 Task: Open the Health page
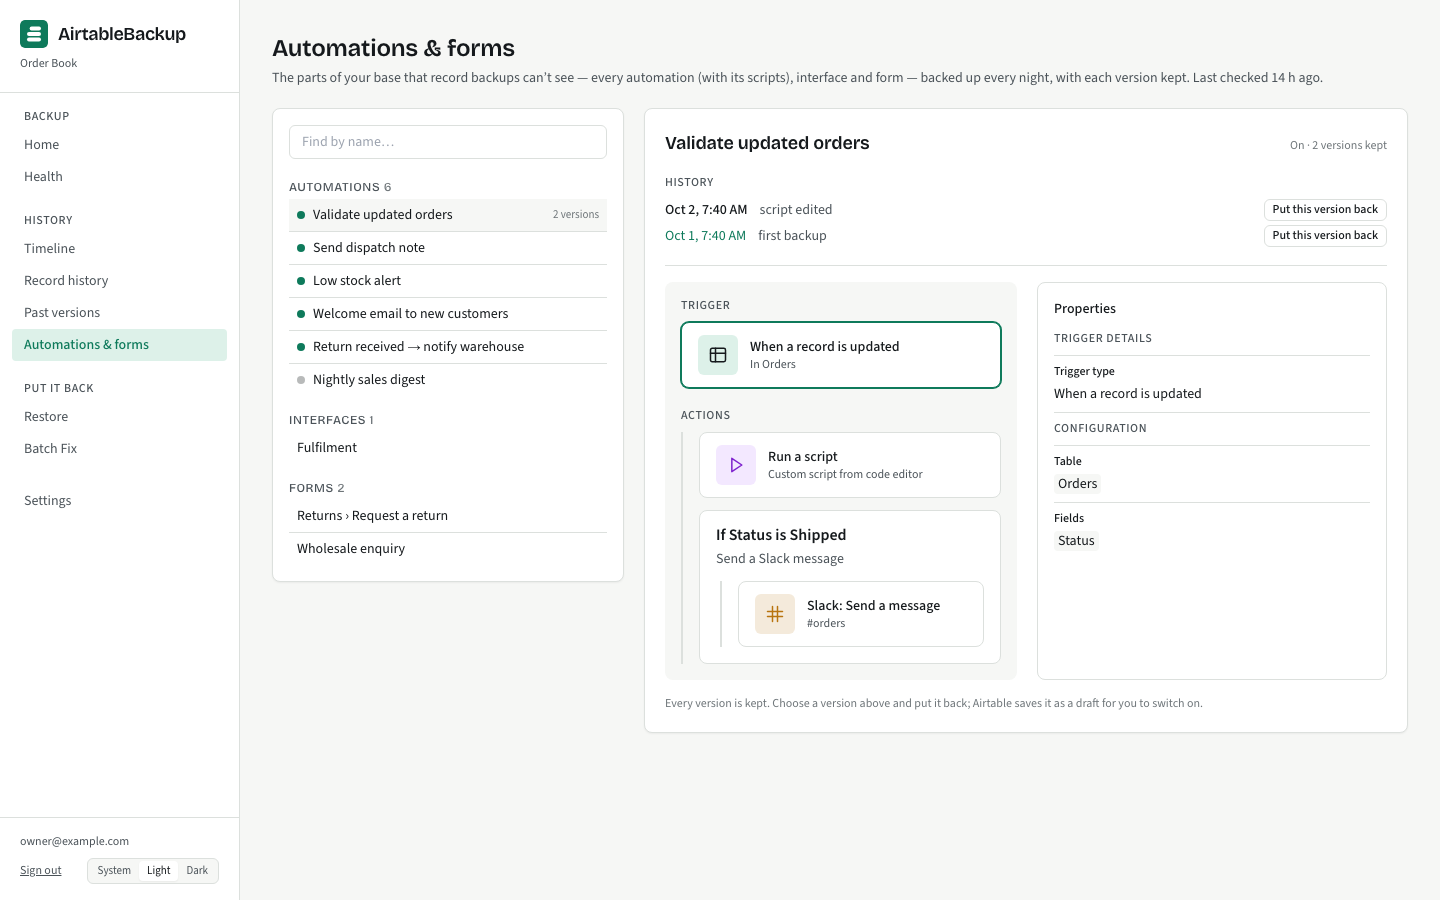pos(119,177)
